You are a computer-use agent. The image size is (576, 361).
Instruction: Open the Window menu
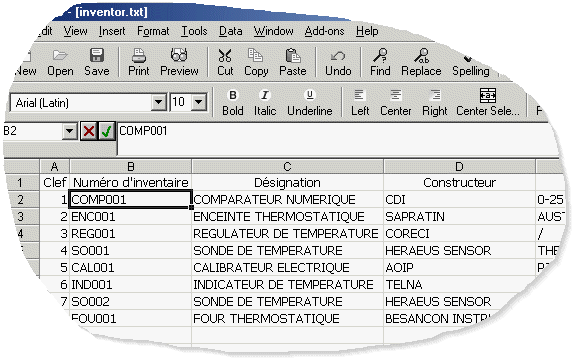click(273, 31)
